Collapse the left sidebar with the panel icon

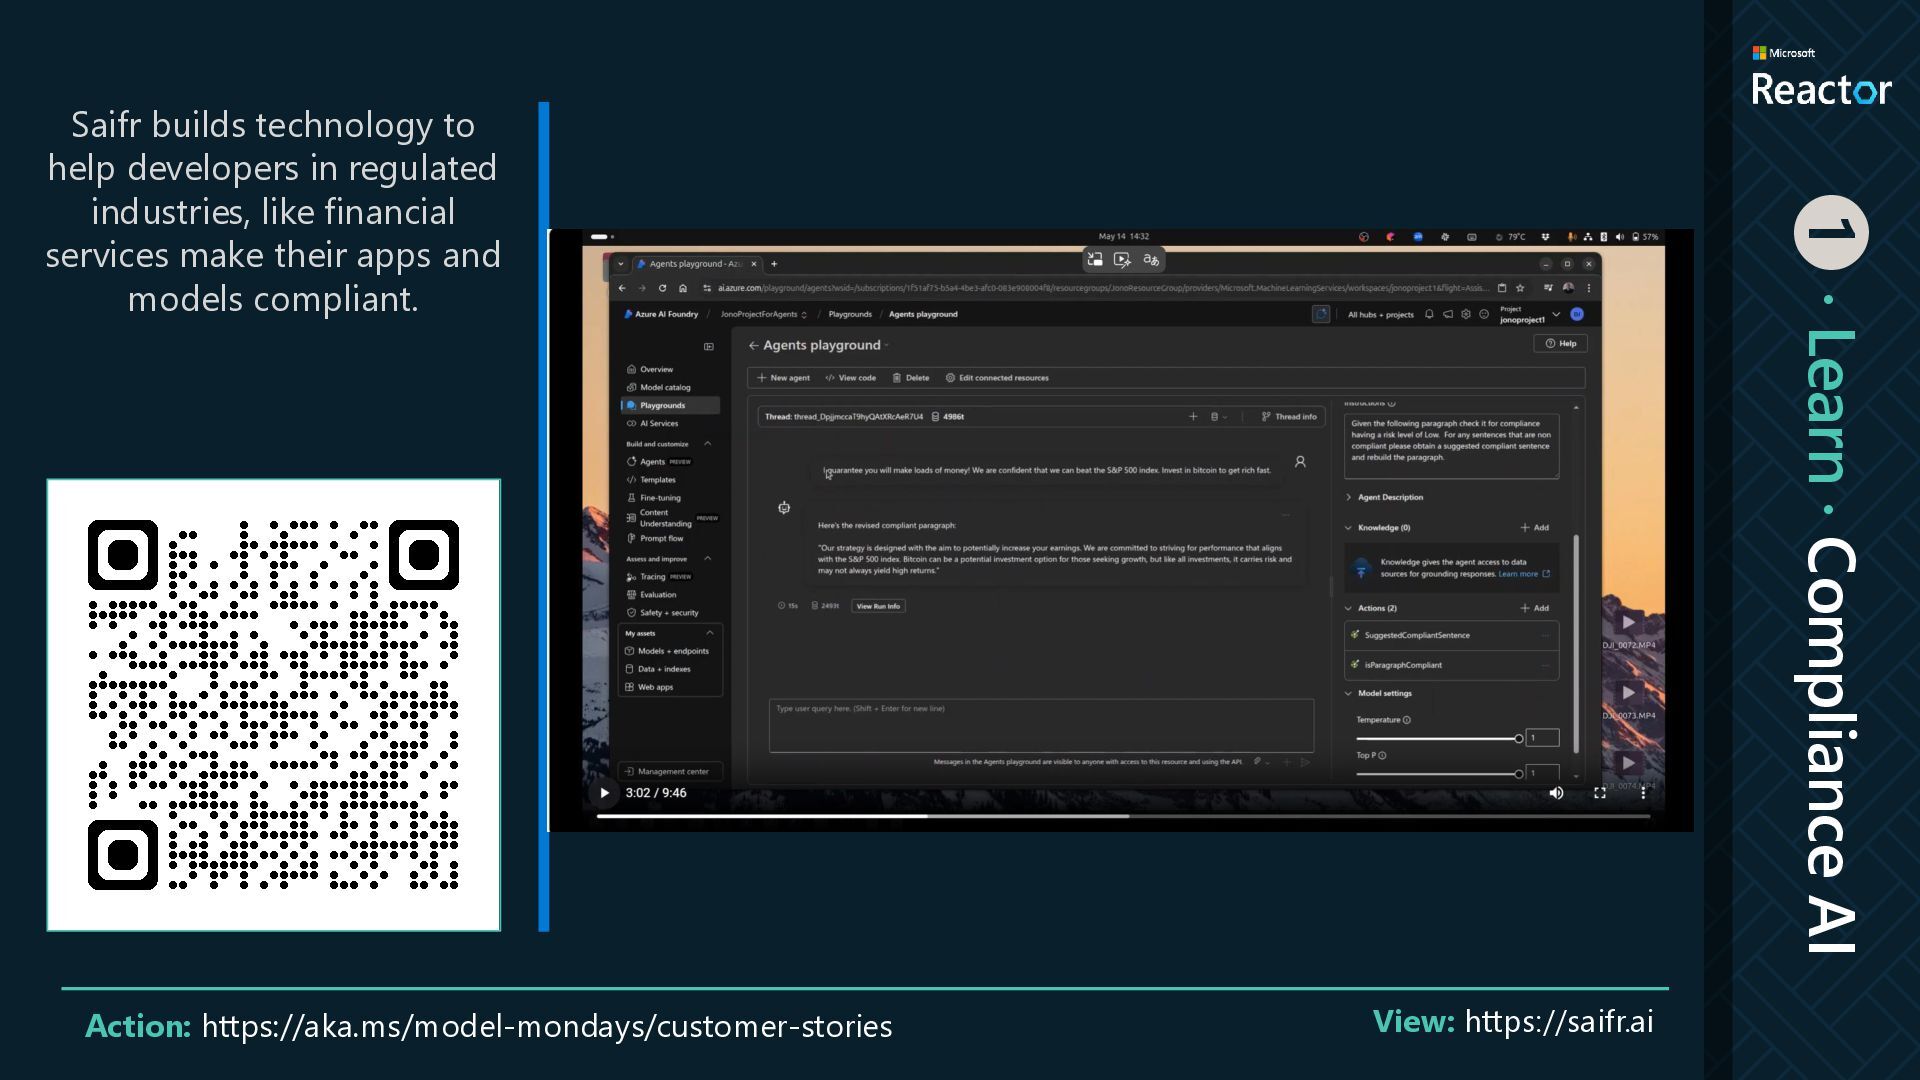(x=709, y=347)
